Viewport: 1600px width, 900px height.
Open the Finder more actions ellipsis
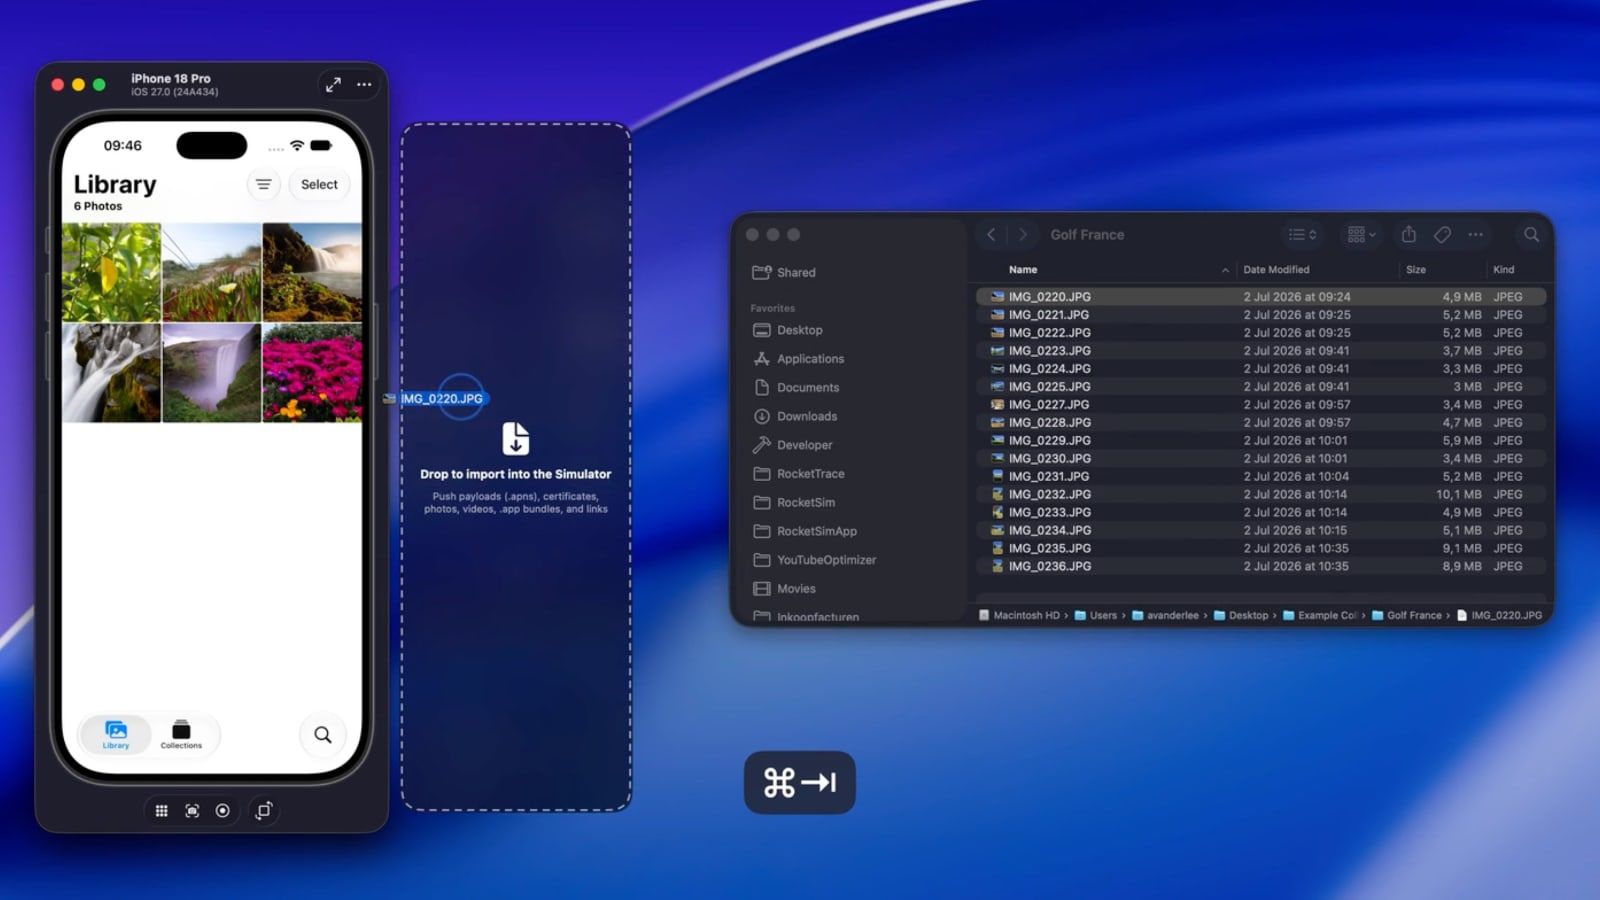click(1475, 235)
